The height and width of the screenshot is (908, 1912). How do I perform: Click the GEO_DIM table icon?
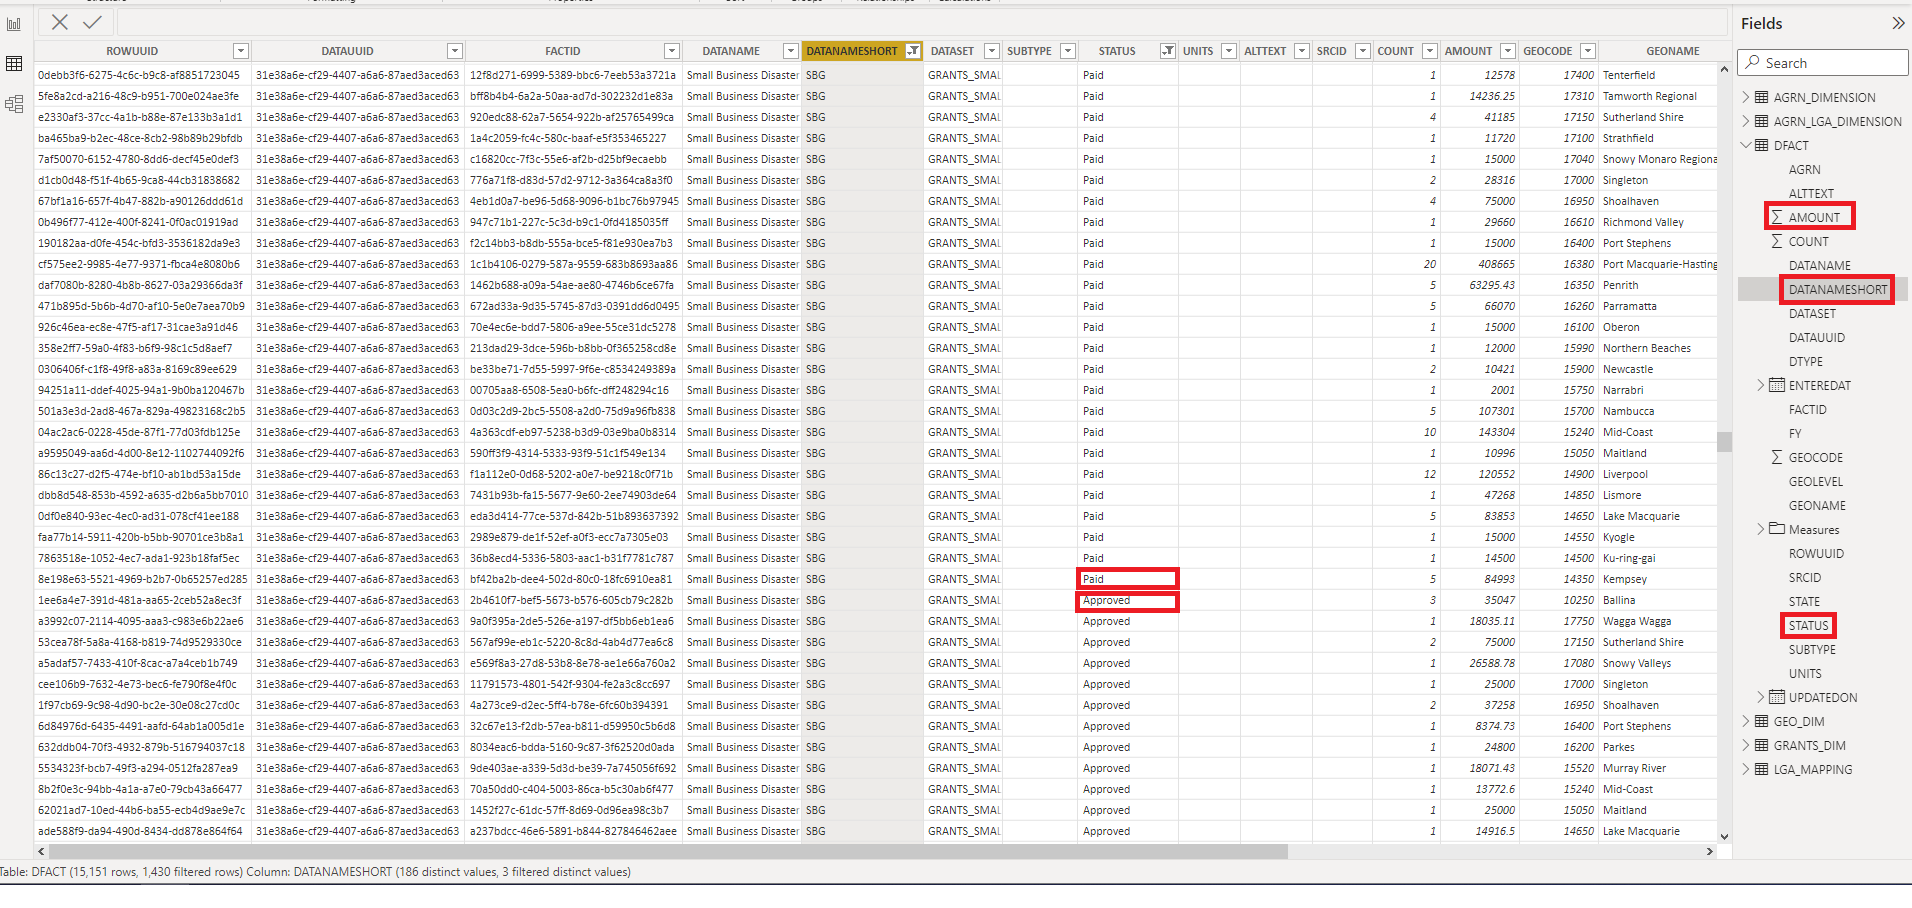click(x=1762, y=721)
